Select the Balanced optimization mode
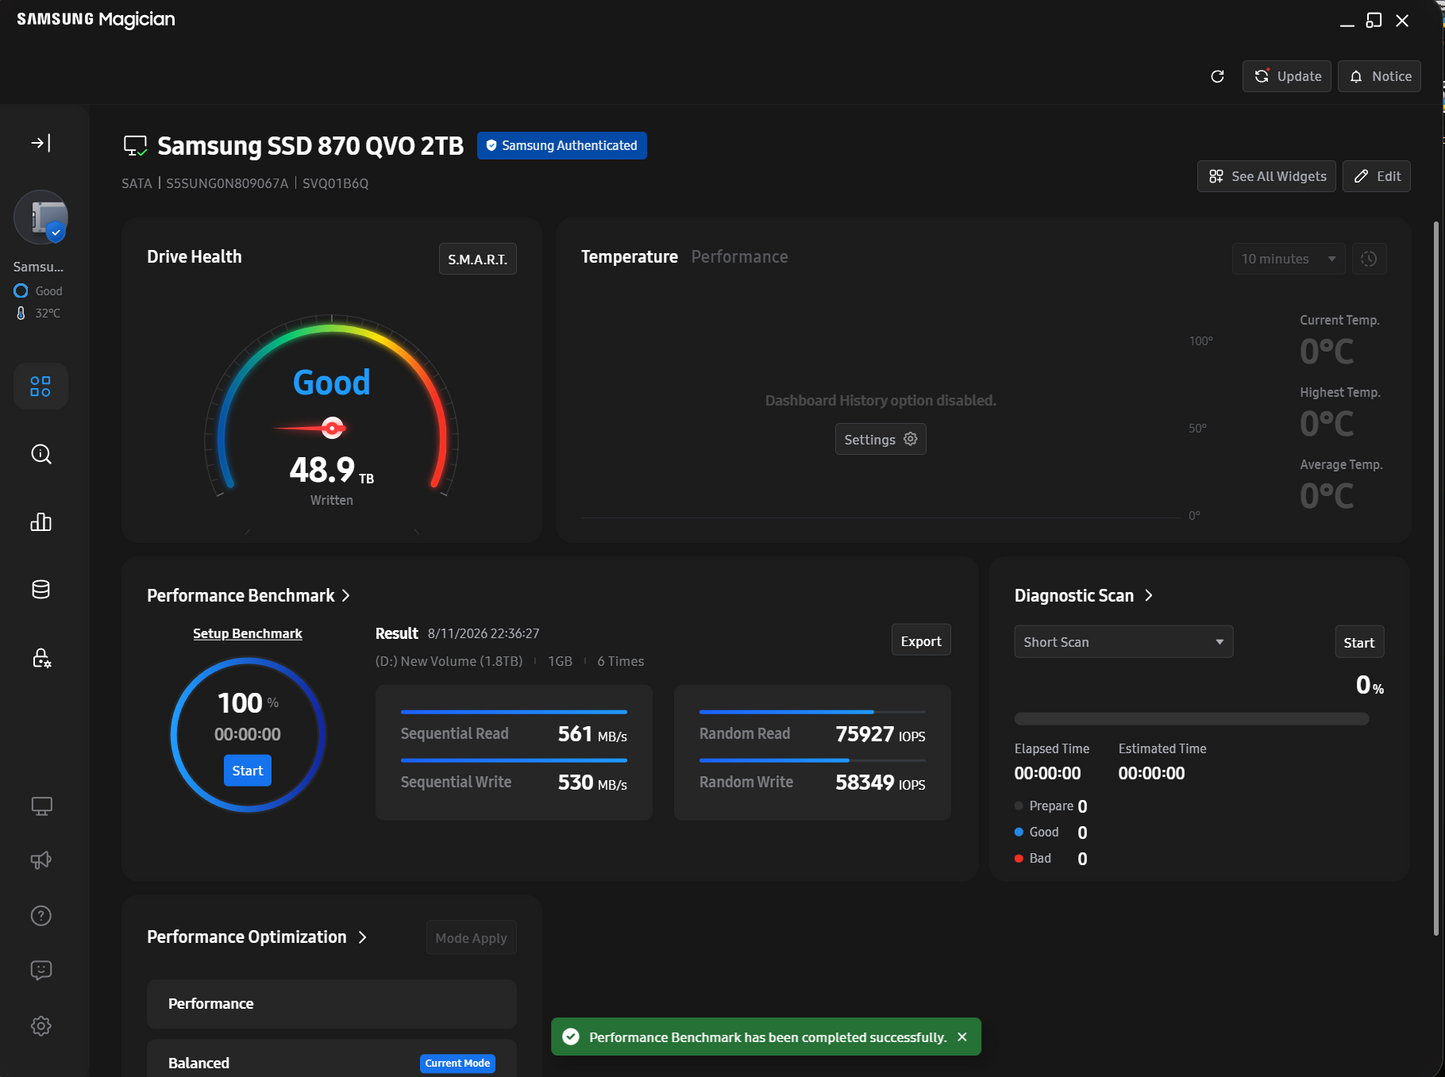The height and width of the screenshot is (1077, 1445). (x=332, y=1059)
